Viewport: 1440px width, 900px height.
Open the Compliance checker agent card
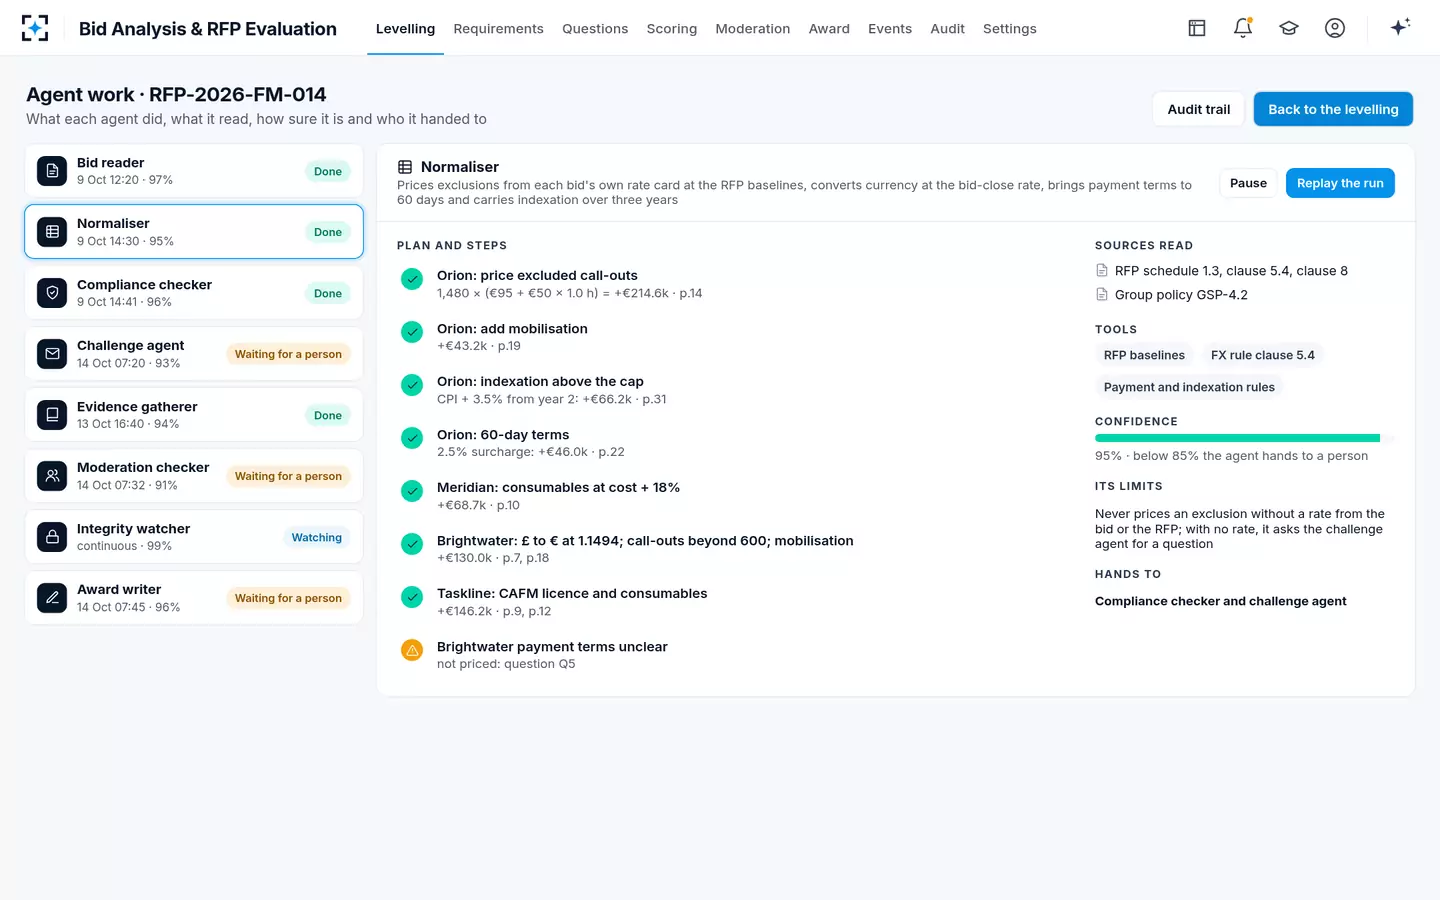pyautogui.click(x=194, y=293)
